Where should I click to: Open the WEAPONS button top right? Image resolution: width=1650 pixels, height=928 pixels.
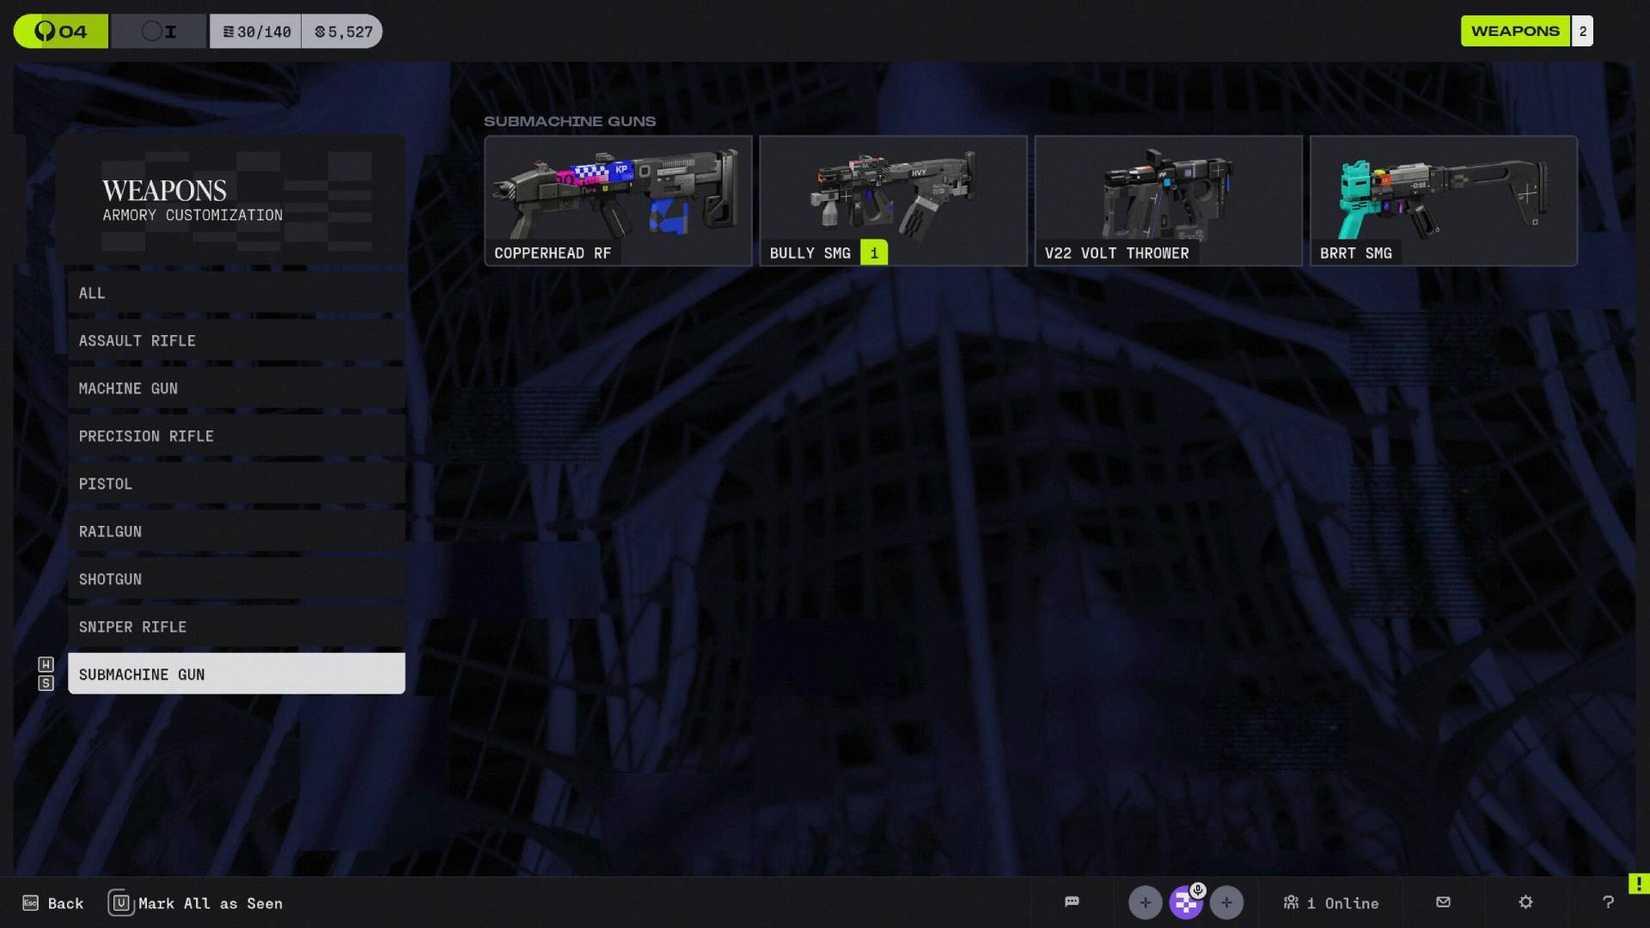click(1515, 31)
